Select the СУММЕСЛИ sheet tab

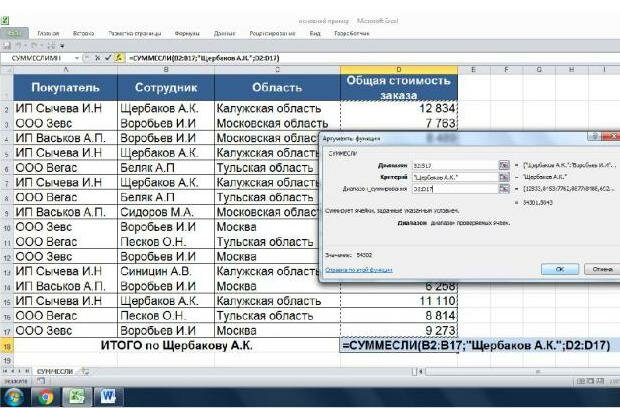click(55, 372)
